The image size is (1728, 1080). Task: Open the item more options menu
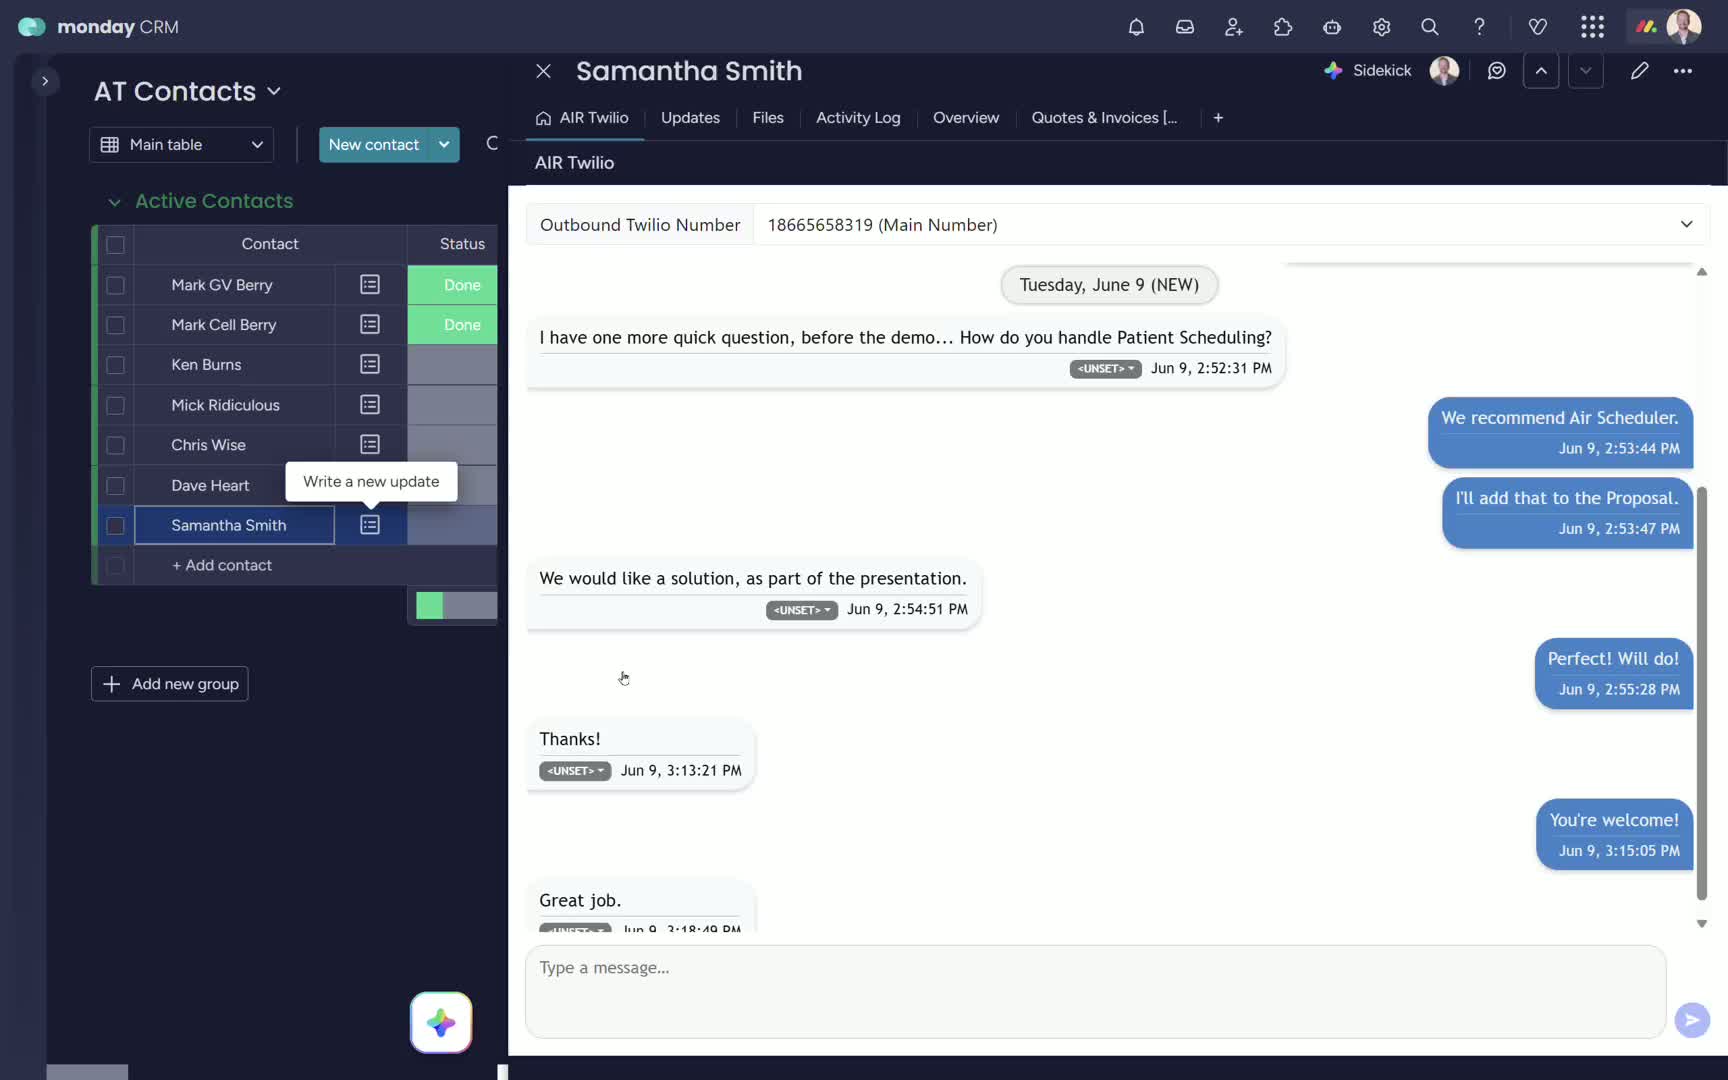1683,70
